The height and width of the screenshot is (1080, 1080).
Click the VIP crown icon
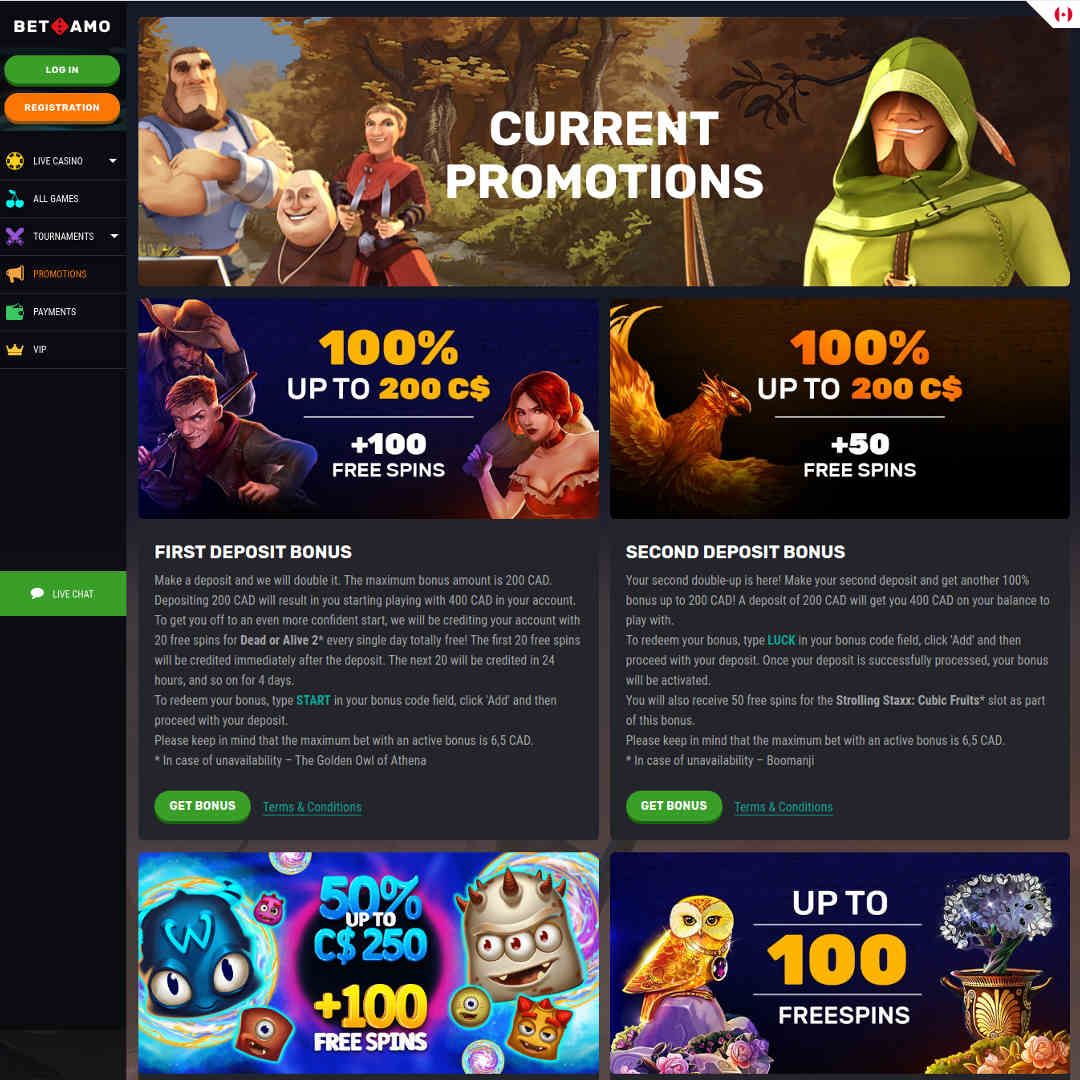(14, 350)
